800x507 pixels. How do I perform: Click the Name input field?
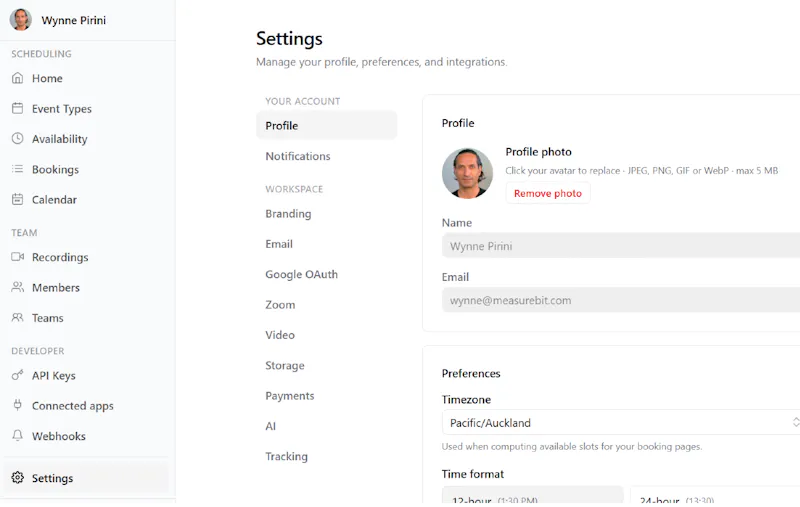(x=621, y=246)
